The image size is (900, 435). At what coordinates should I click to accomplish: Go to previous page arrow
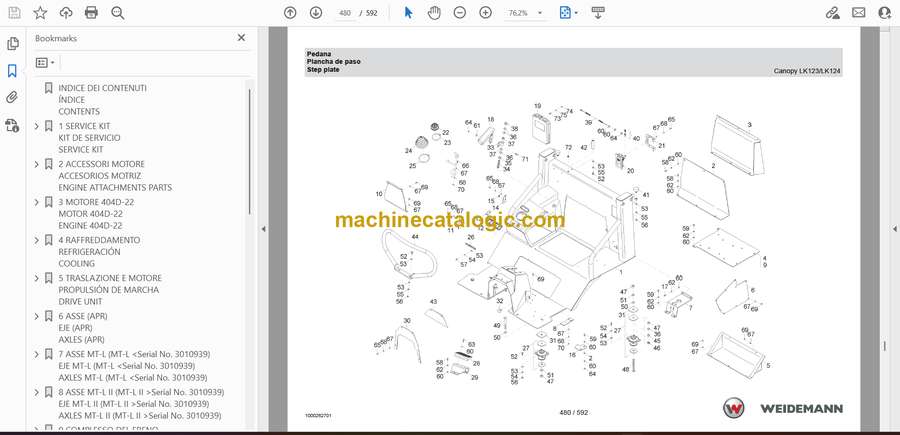[x=290, y=13]
